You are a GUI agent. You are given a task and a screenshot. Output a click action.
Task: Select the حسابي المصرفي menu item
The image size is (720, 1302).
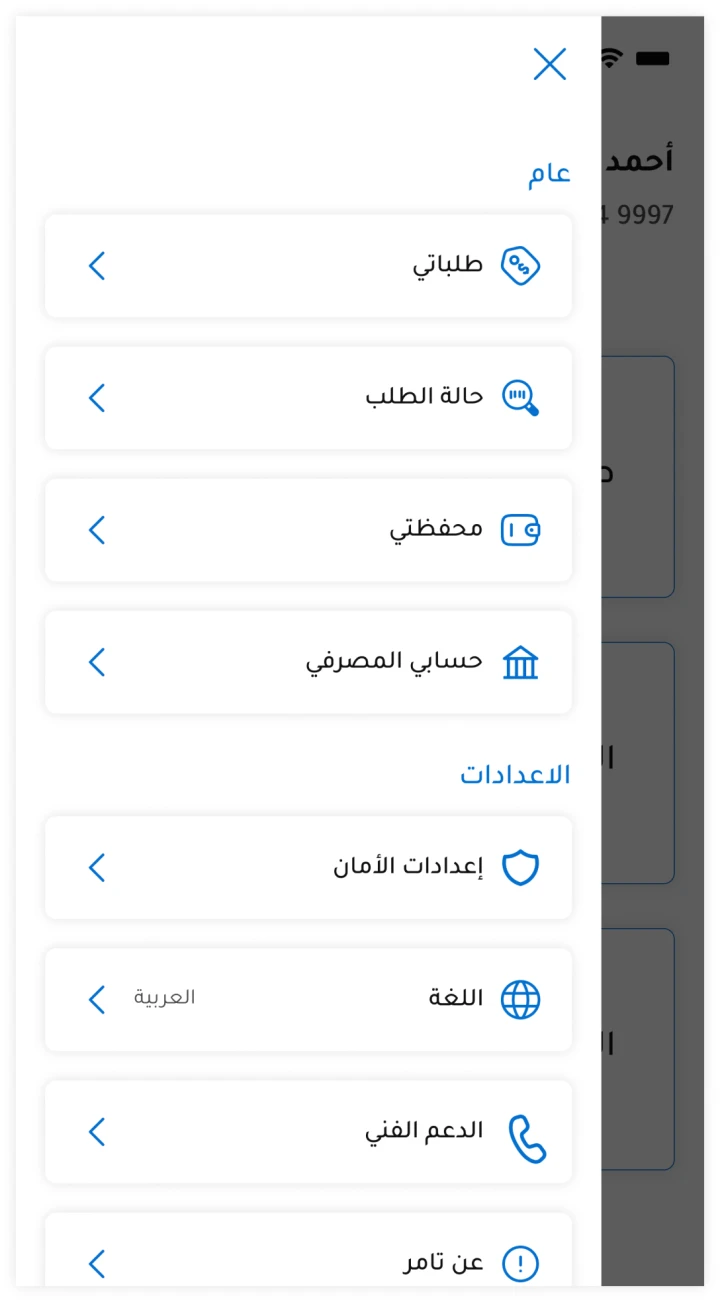pyautogui.click(x=394, y=662)
